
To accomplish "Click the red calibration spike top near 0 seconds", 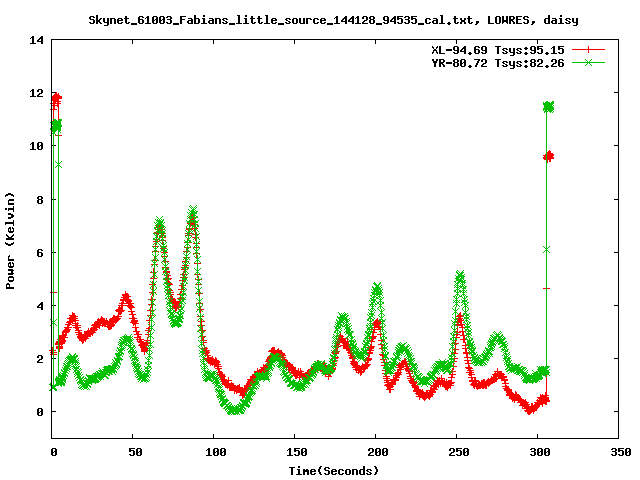I will click(x=56, y=98).
